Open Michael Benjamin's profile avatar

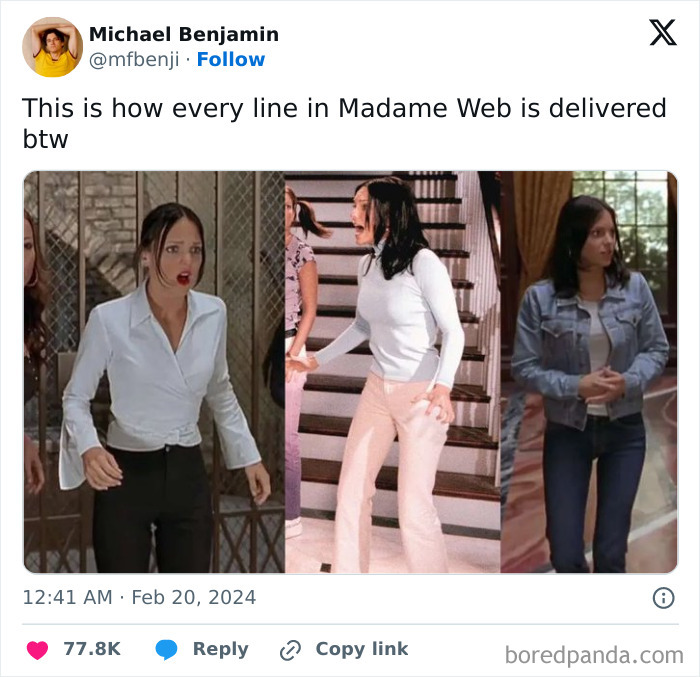pos(53,47)
